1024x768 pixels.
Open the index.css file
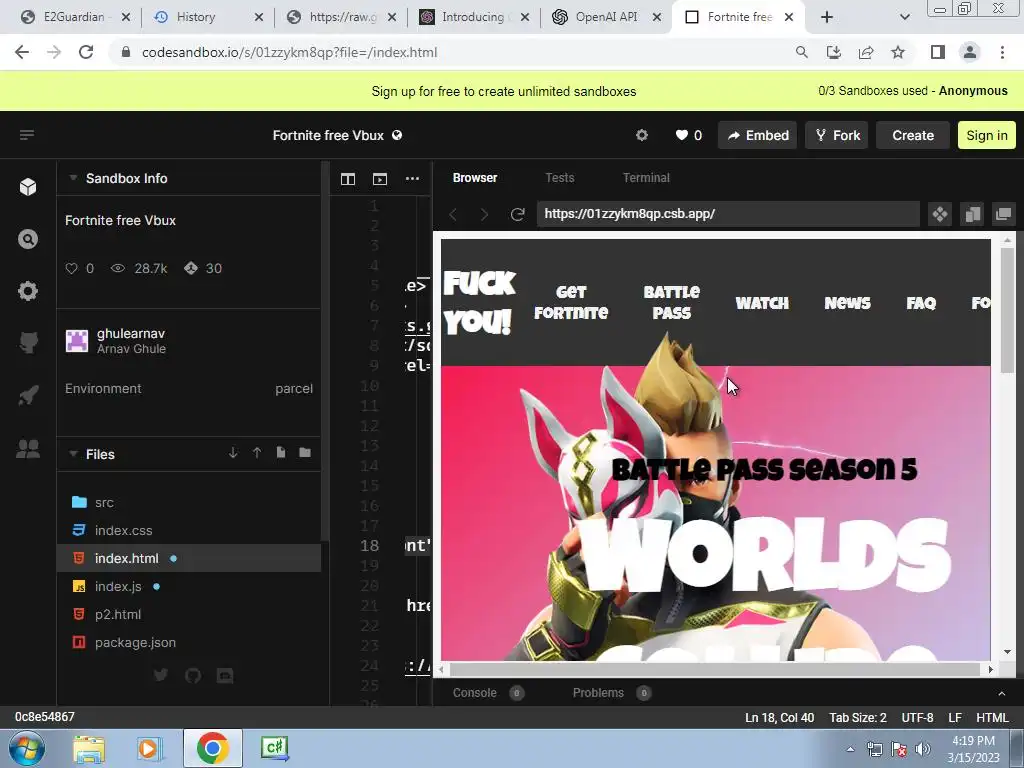[x=189, y=530]
